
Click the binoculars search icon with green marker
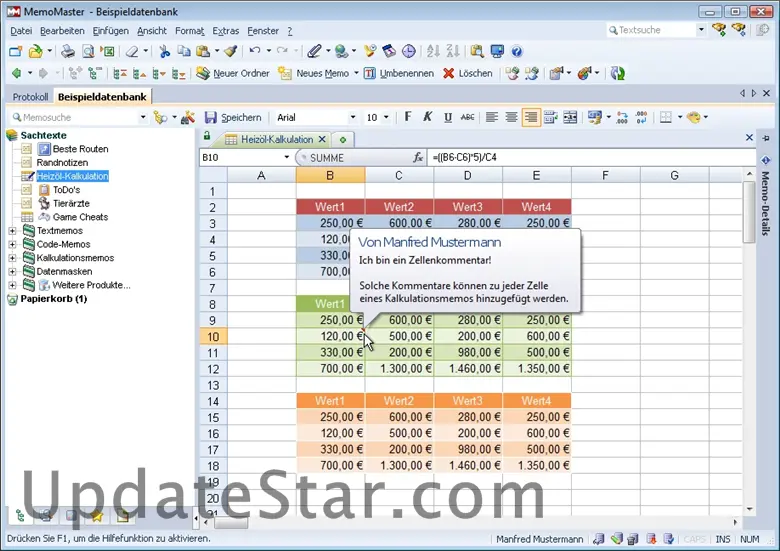click(719, 30)
